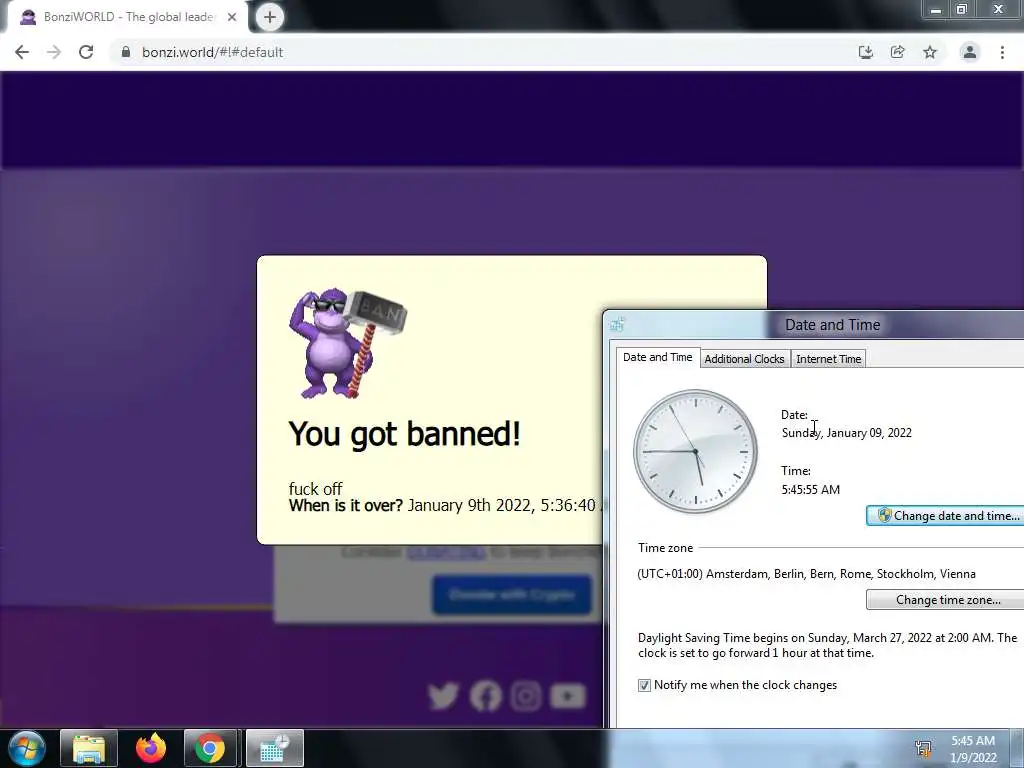Click the browser forward arrow

coord(54,52)
